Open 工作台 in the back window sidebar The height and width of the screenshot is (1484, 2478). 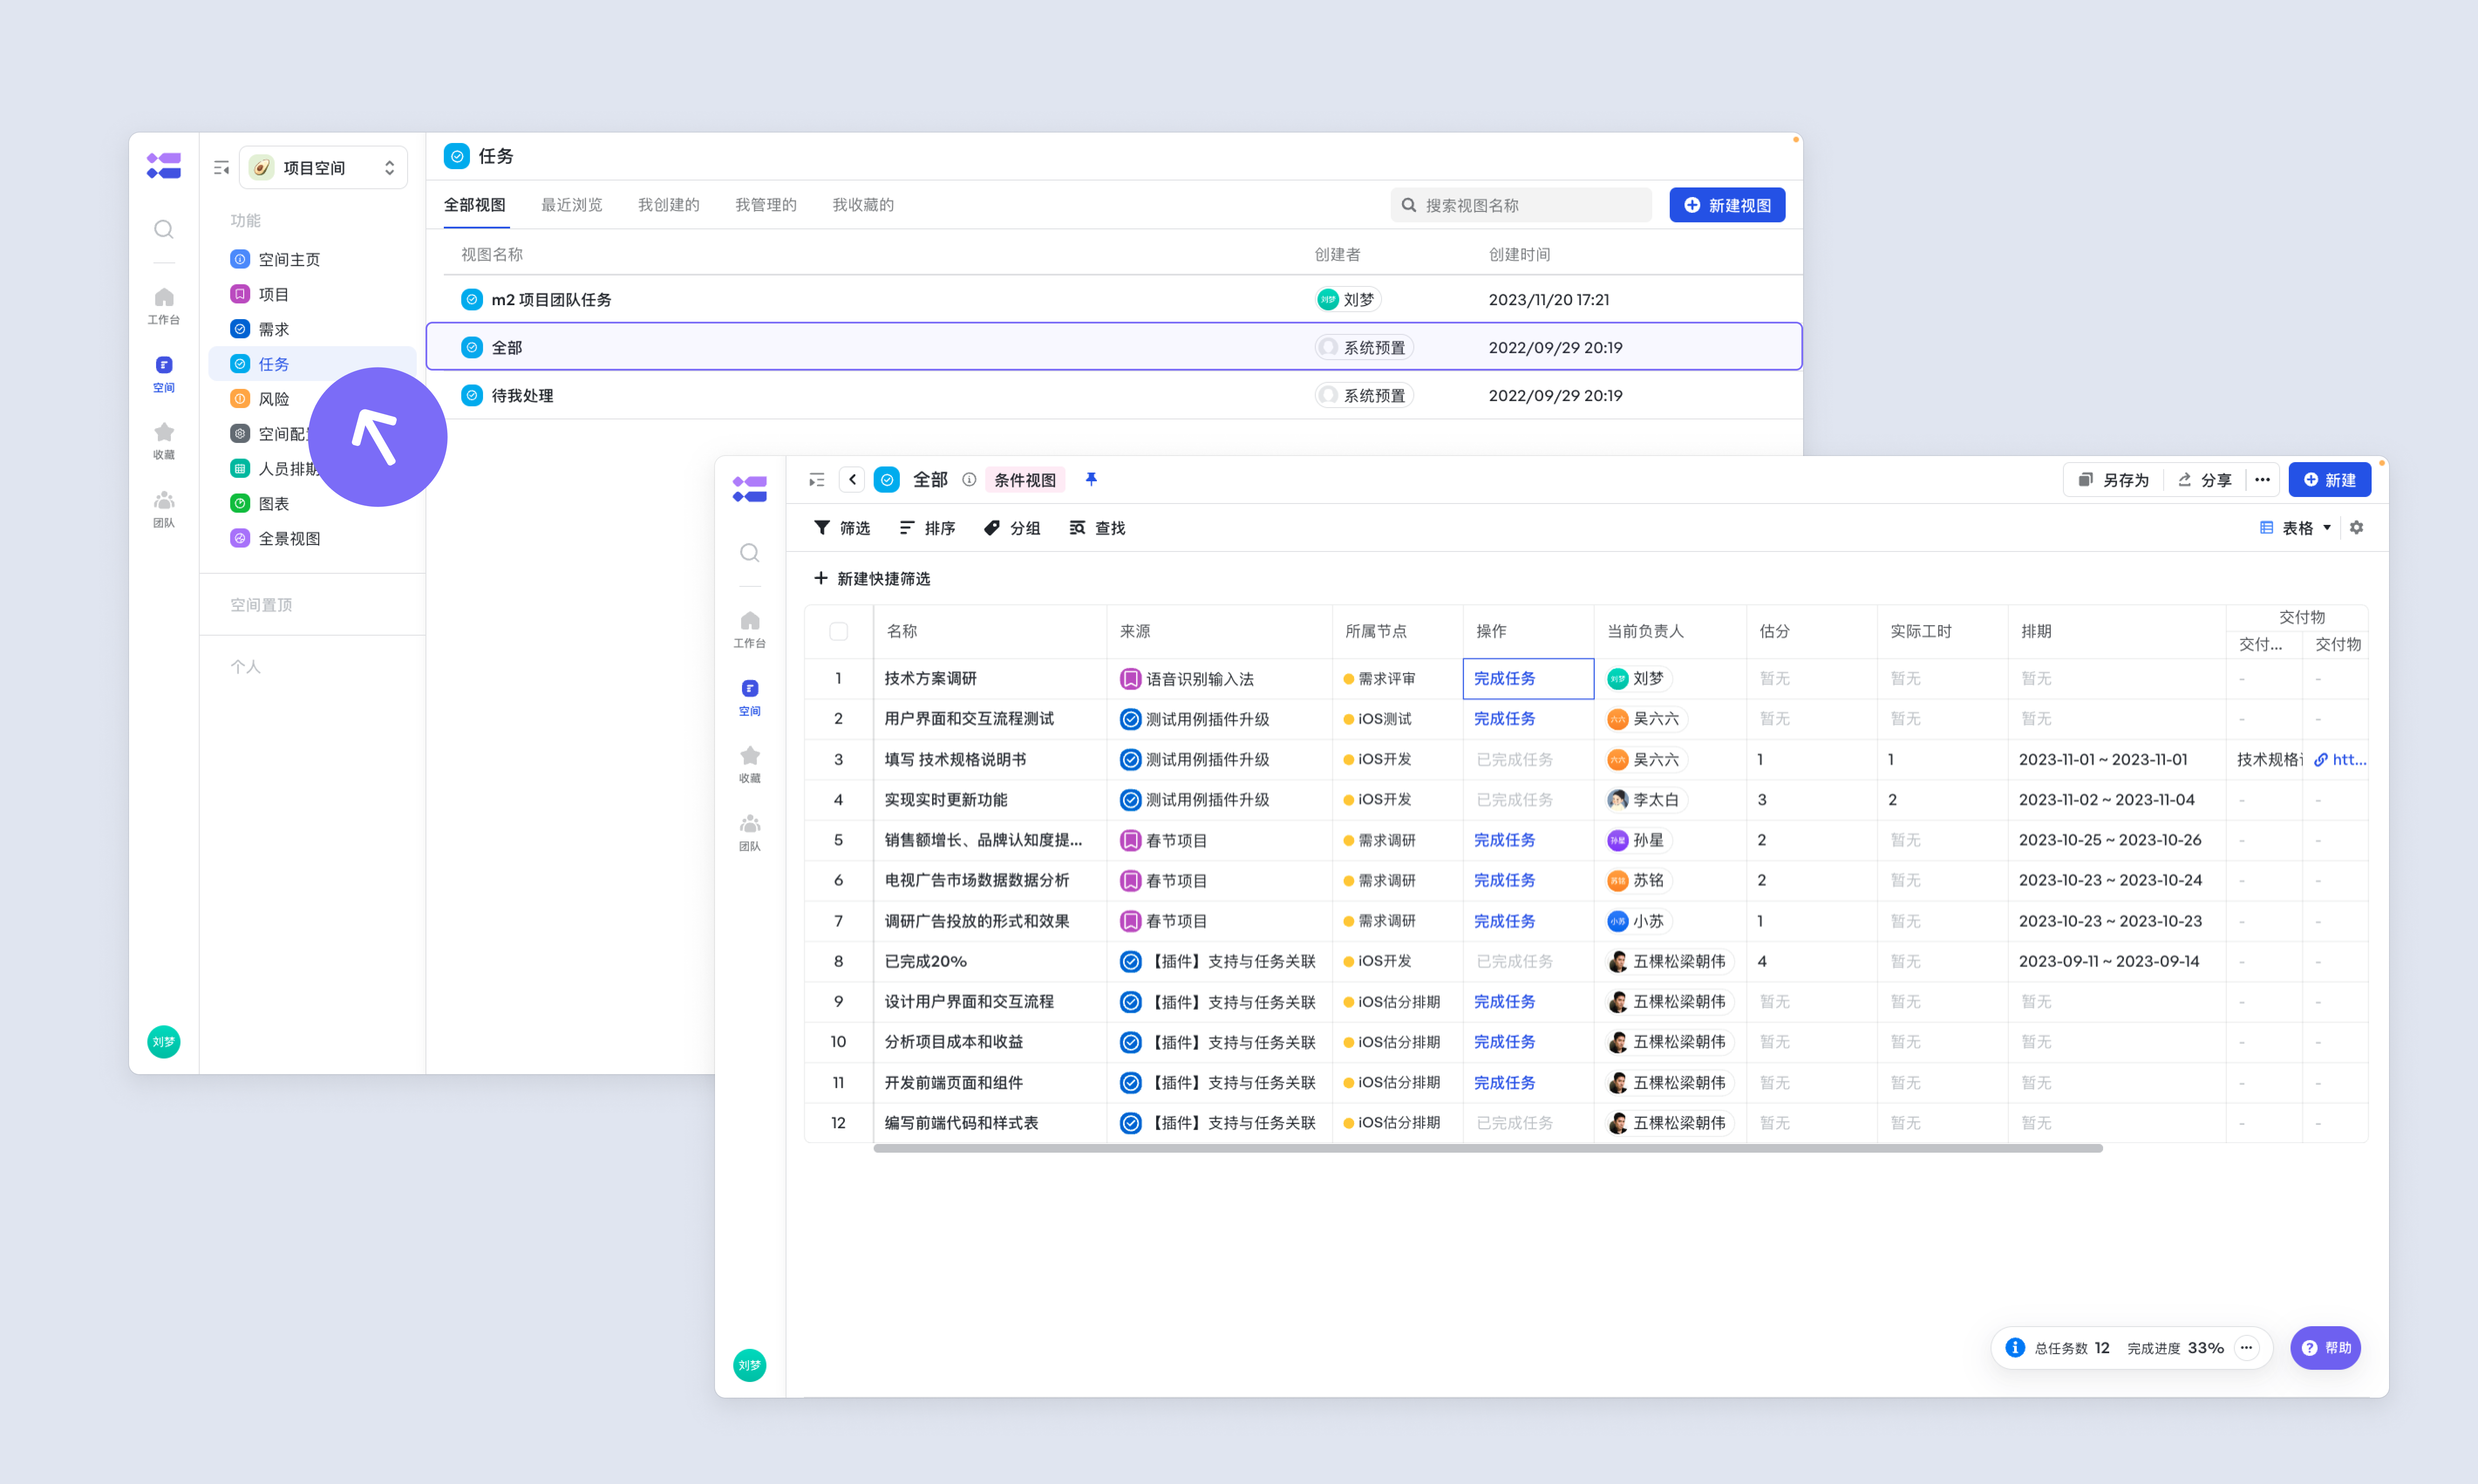point(164,306)
